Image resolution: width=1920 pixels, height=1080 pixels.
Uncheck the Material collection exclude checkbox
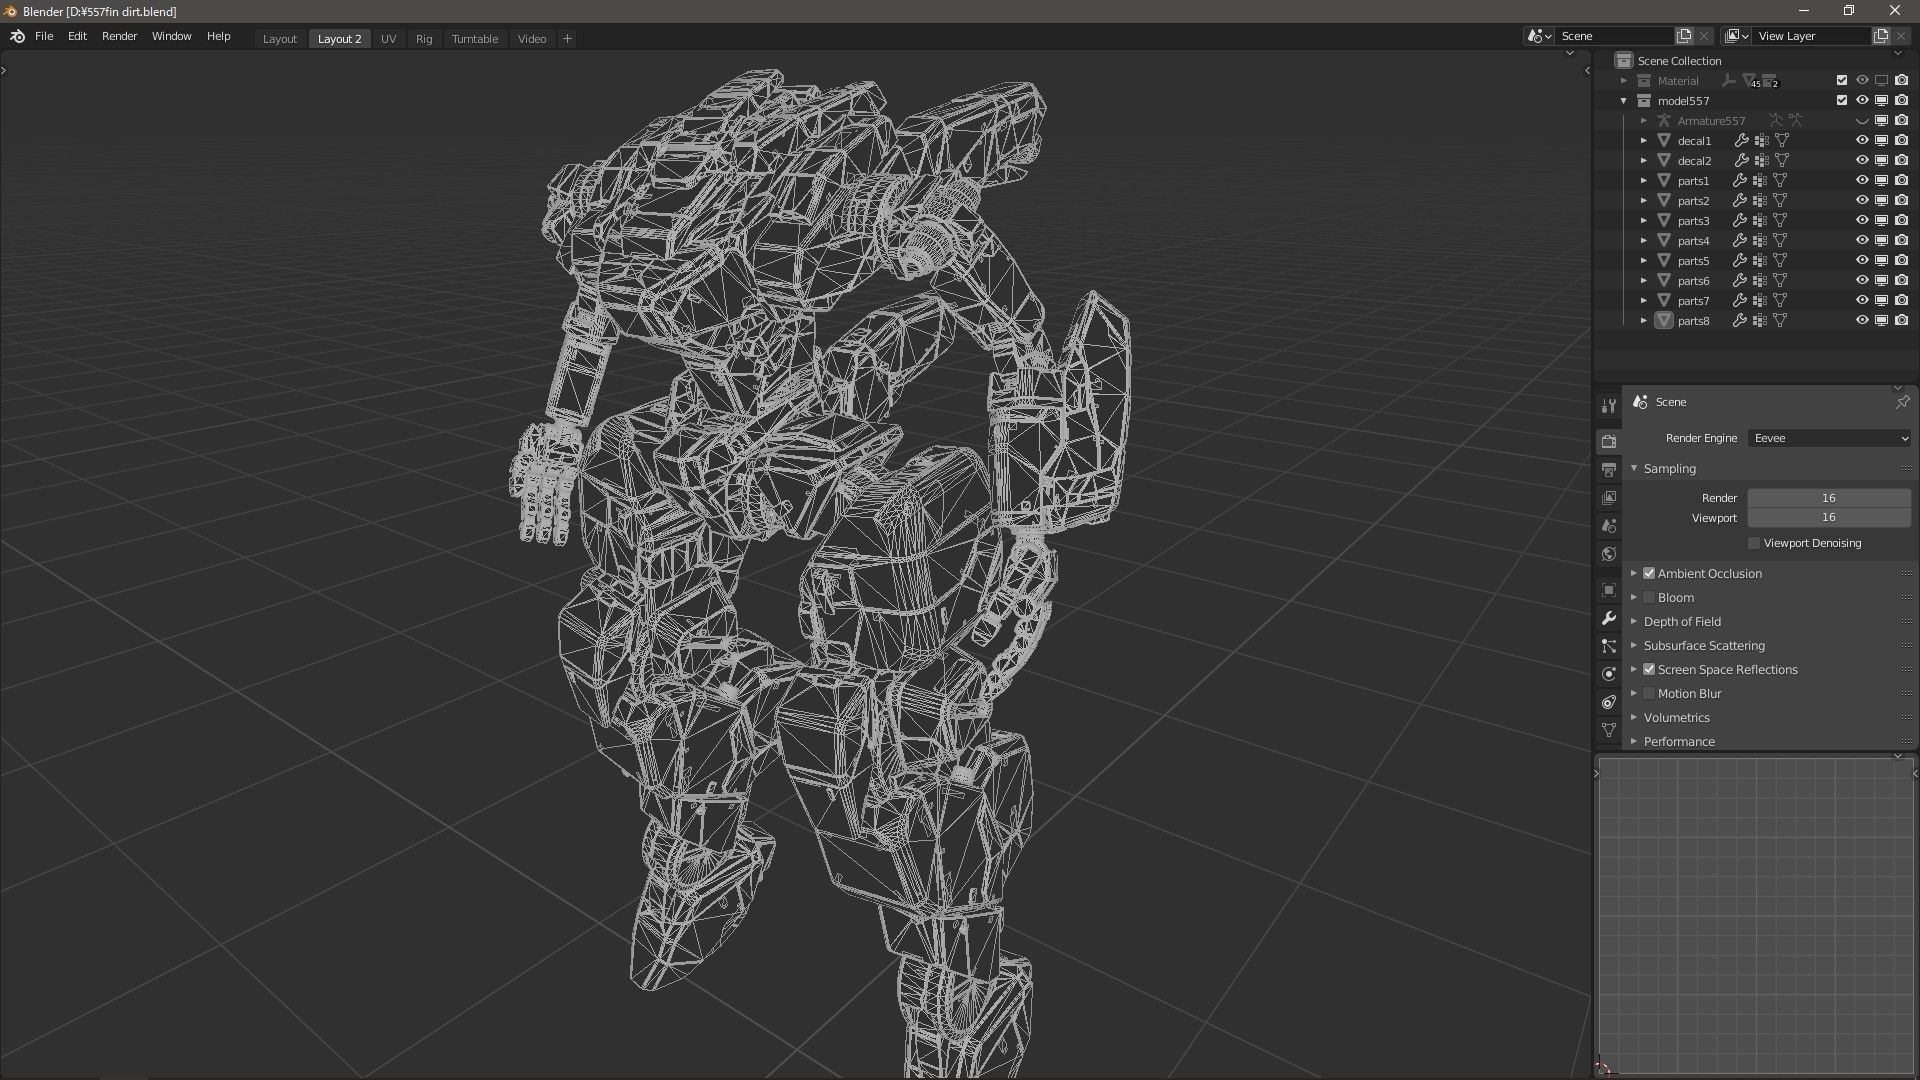pos(1842,81)
